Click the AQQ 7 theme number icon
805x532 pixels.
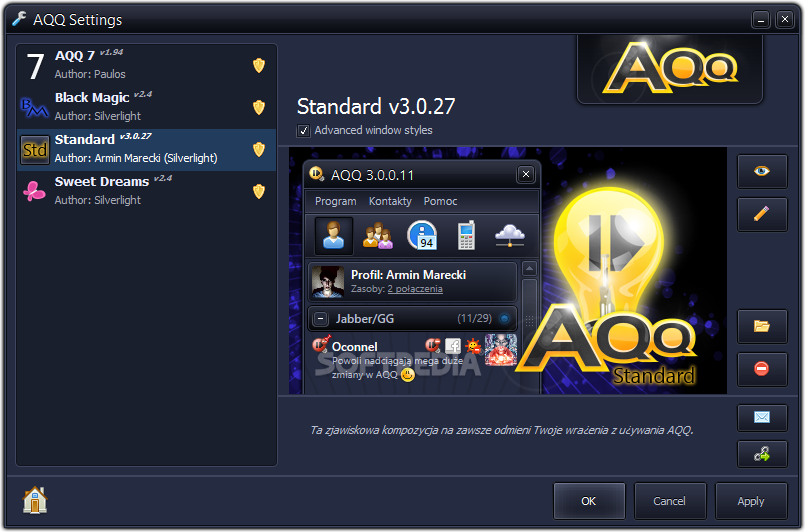35,66
